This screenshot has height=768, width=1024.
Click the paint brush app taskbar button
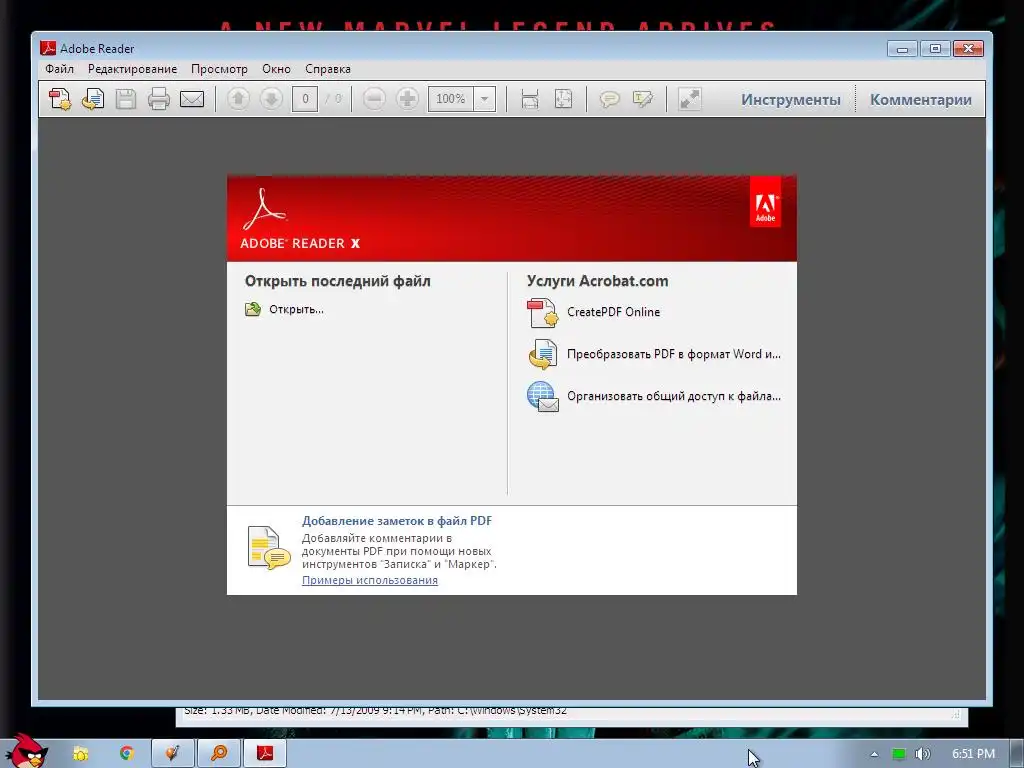[172, 753]
